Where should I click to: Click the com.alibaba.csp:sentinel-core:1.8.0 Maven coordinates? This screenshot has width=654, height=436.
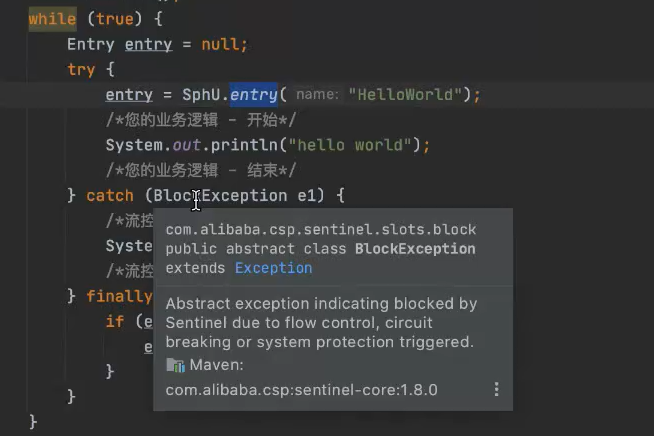point(302,390)
